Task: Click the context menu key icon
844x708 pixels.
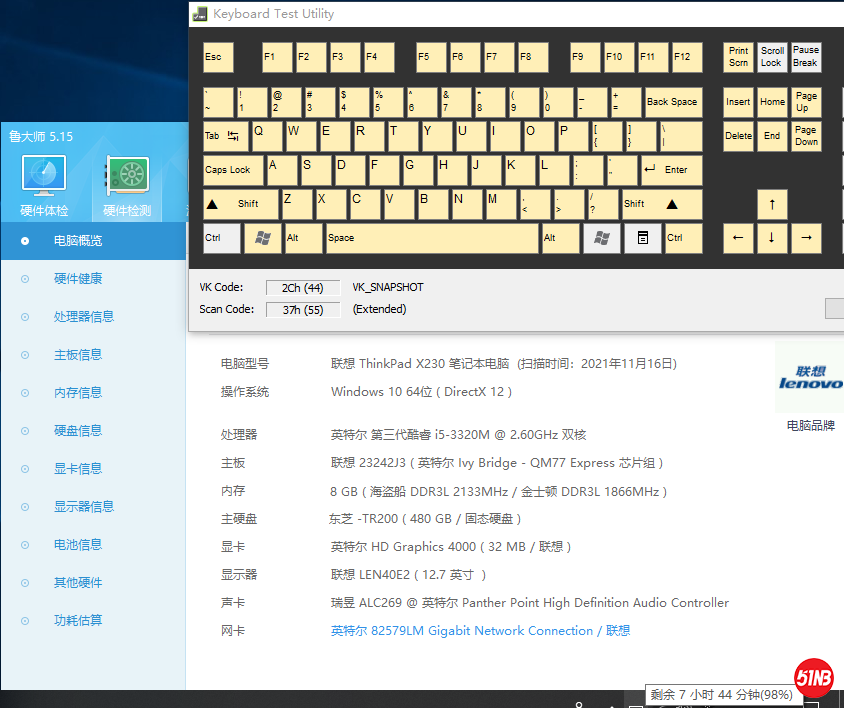Action: (643, 238)
